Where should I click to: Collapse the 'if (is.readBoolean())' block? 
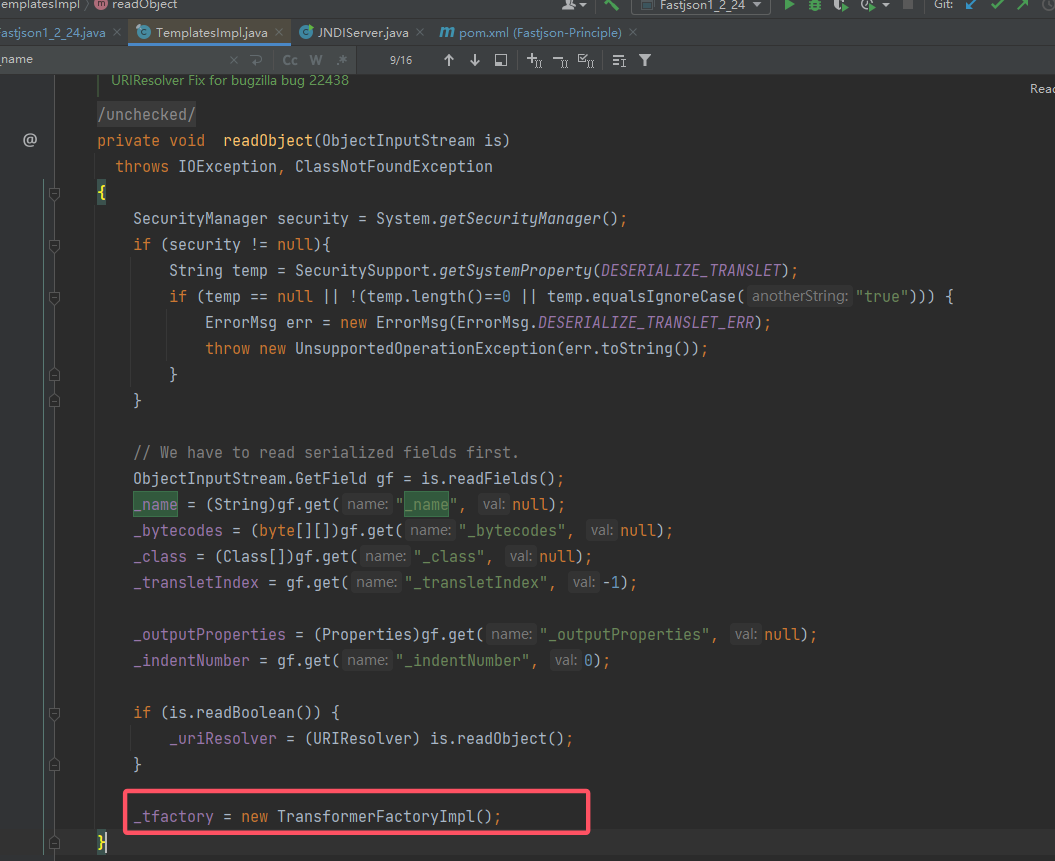(54, 713)
